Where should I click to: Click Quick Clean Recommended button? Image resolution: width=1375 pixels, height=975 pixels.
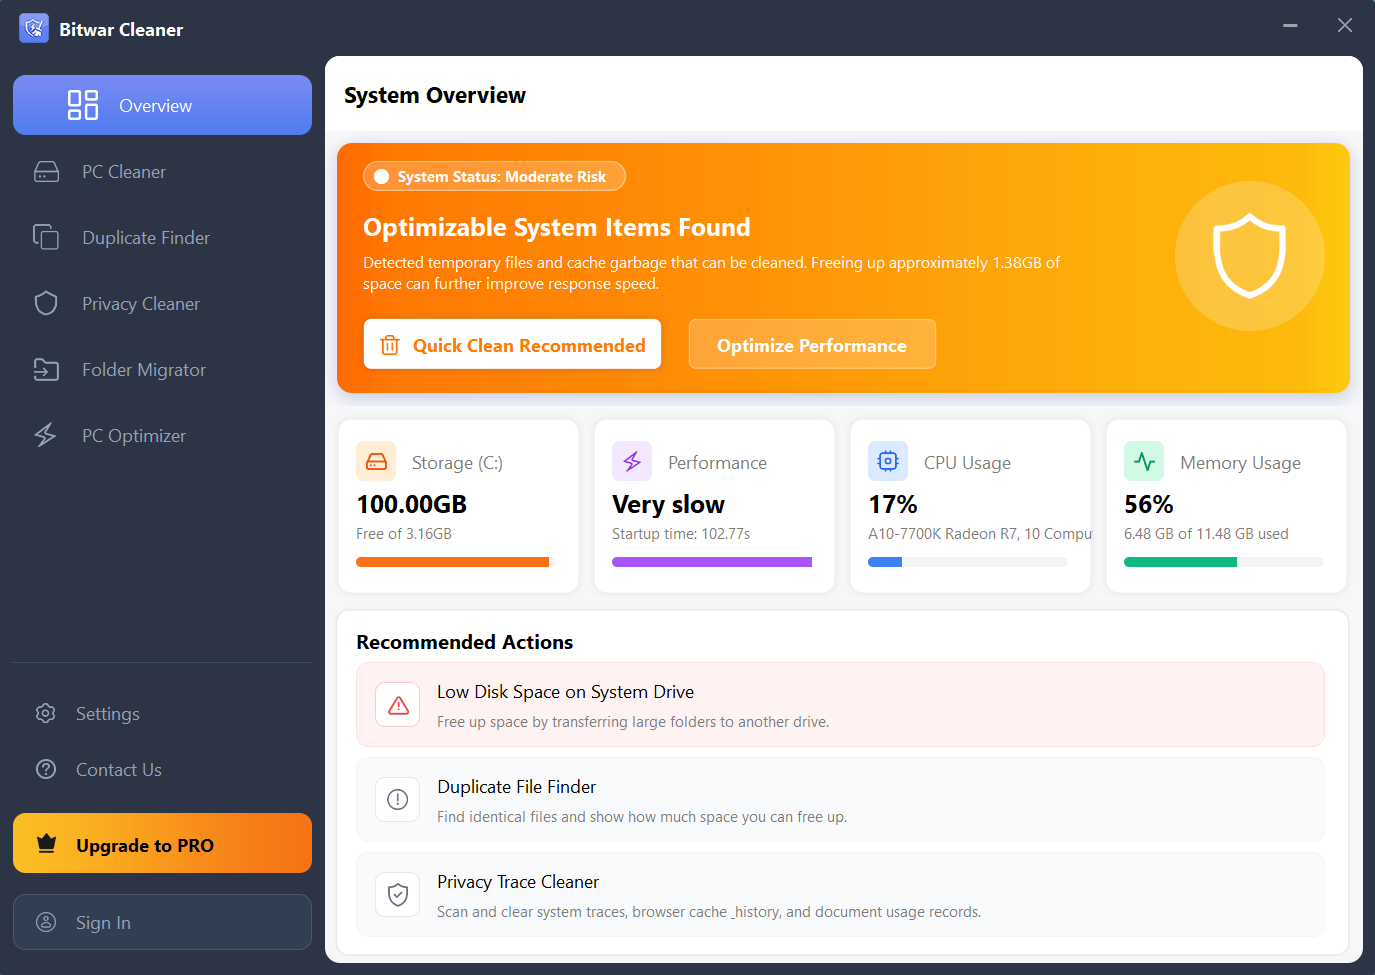(x=512, y=344)
